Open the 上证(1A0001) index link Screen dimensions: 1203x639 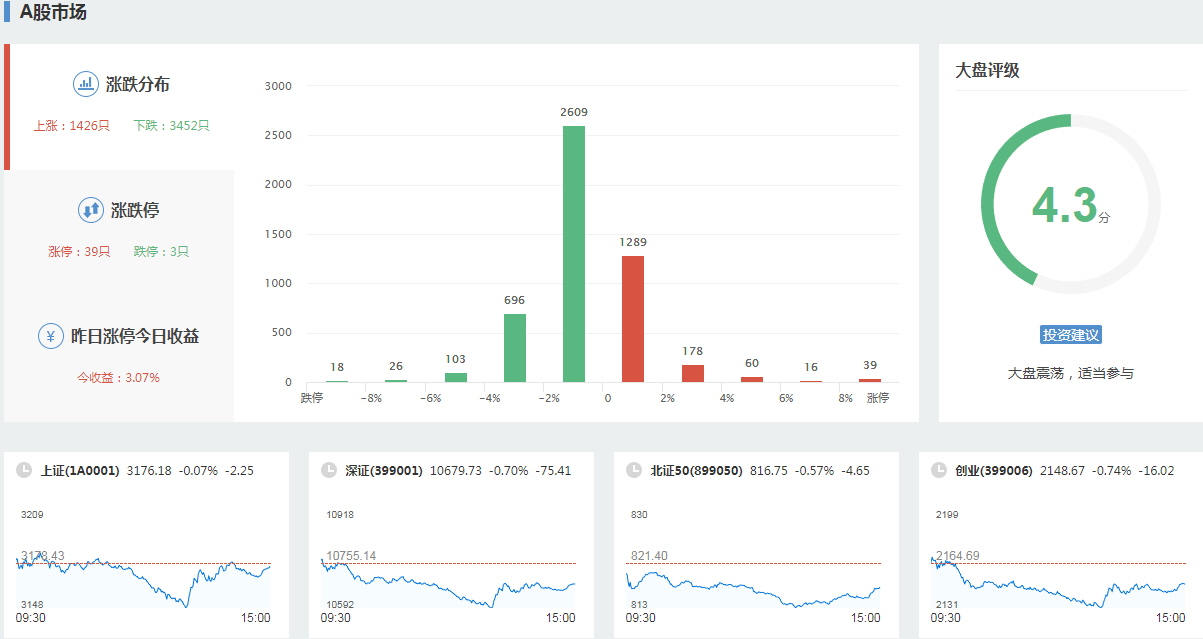click(x=80, y=470)
